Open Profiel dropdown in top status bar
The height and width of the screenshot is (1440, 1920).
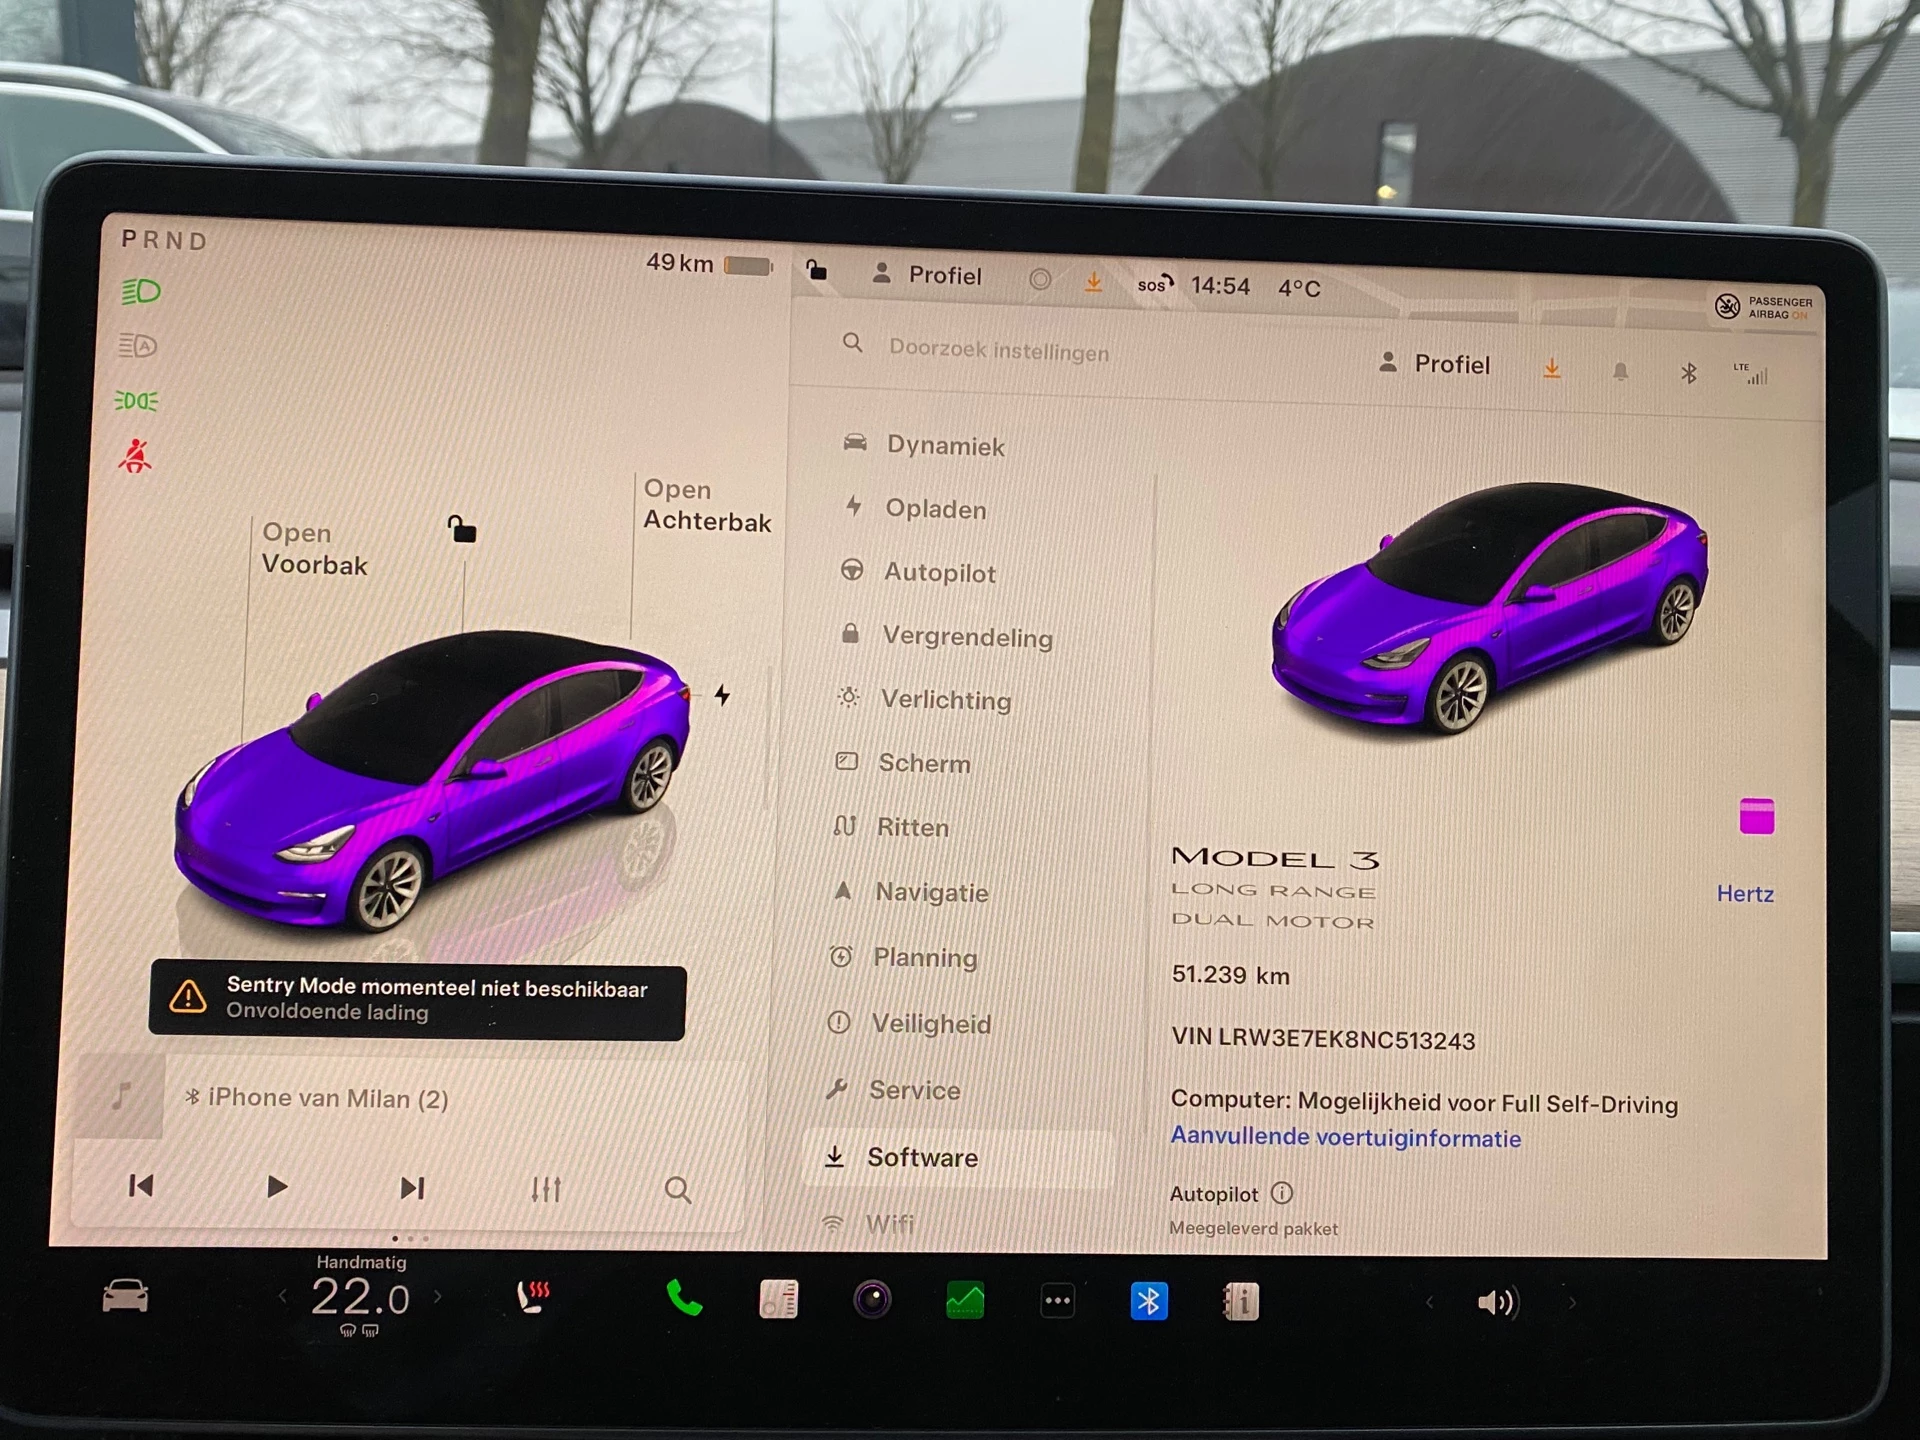[x=927, y=275]
